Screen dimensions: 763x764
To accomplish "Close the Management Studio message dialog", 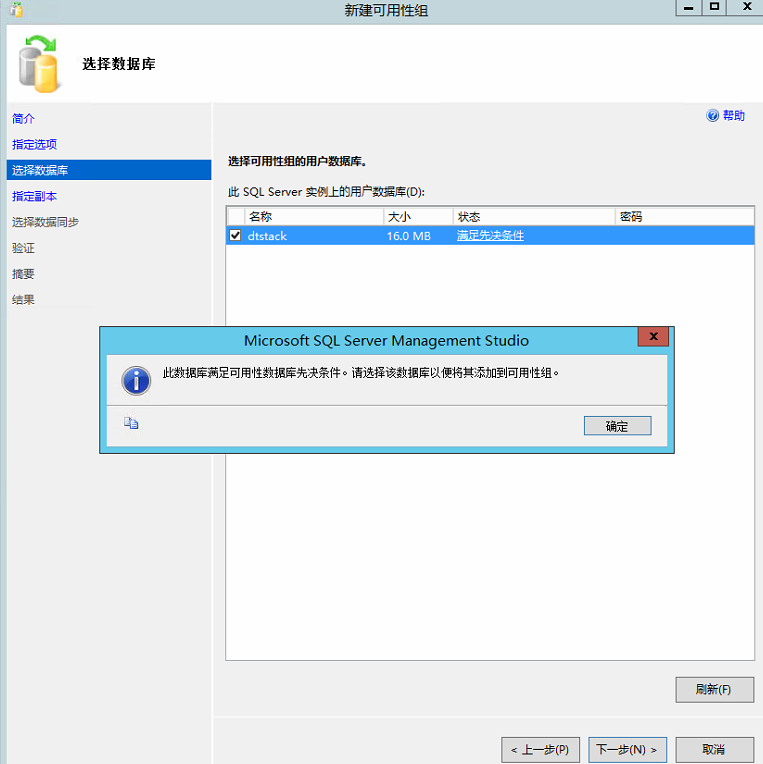I will [653, 336].
